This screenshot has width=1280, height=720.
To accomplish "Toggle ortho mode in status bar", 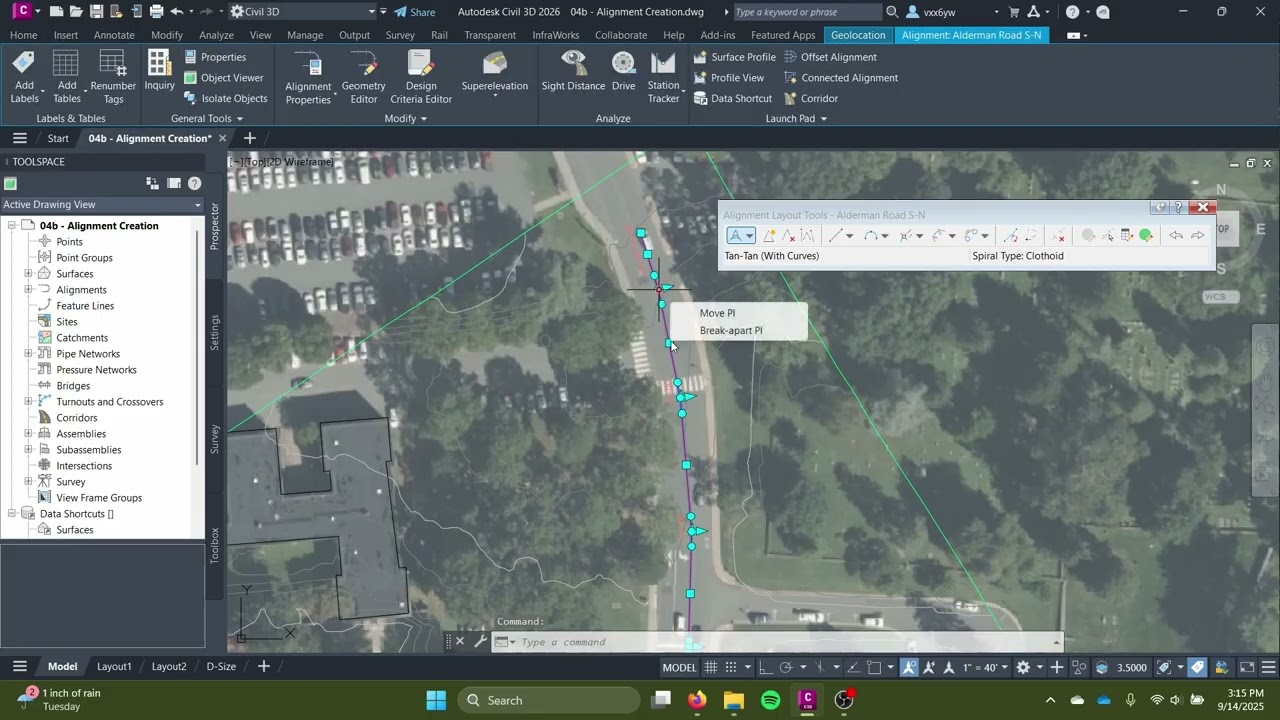I will [x=766, y=667].
